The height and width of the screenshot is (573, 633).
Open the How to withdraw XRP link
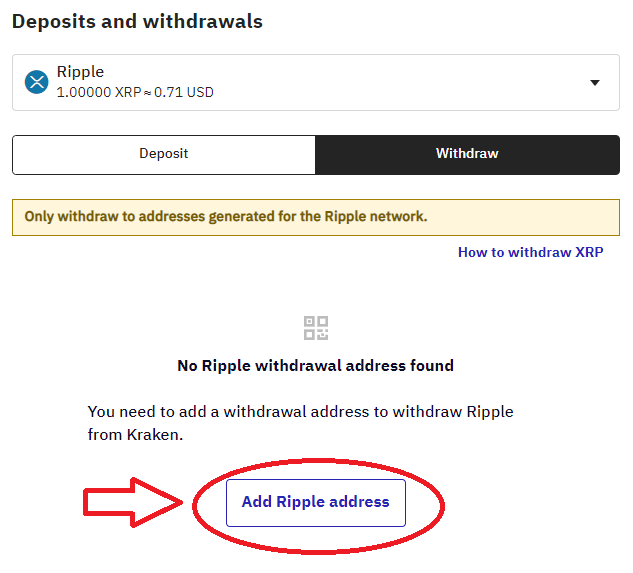(530, 252)
